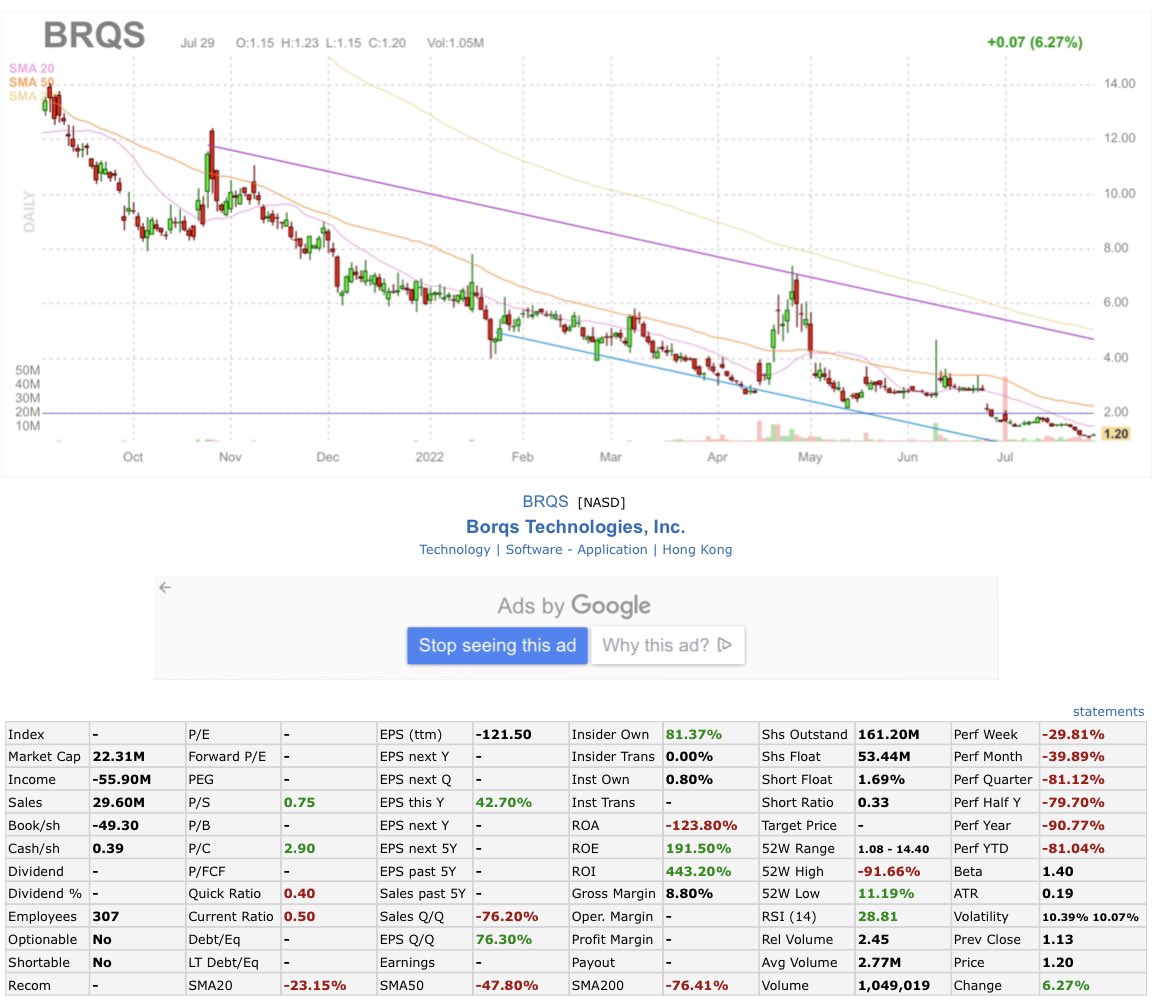The height and width of the screenshot is (1008, 1170).
Task: Click the Insider Own value 81.37%
Action: 694,735
